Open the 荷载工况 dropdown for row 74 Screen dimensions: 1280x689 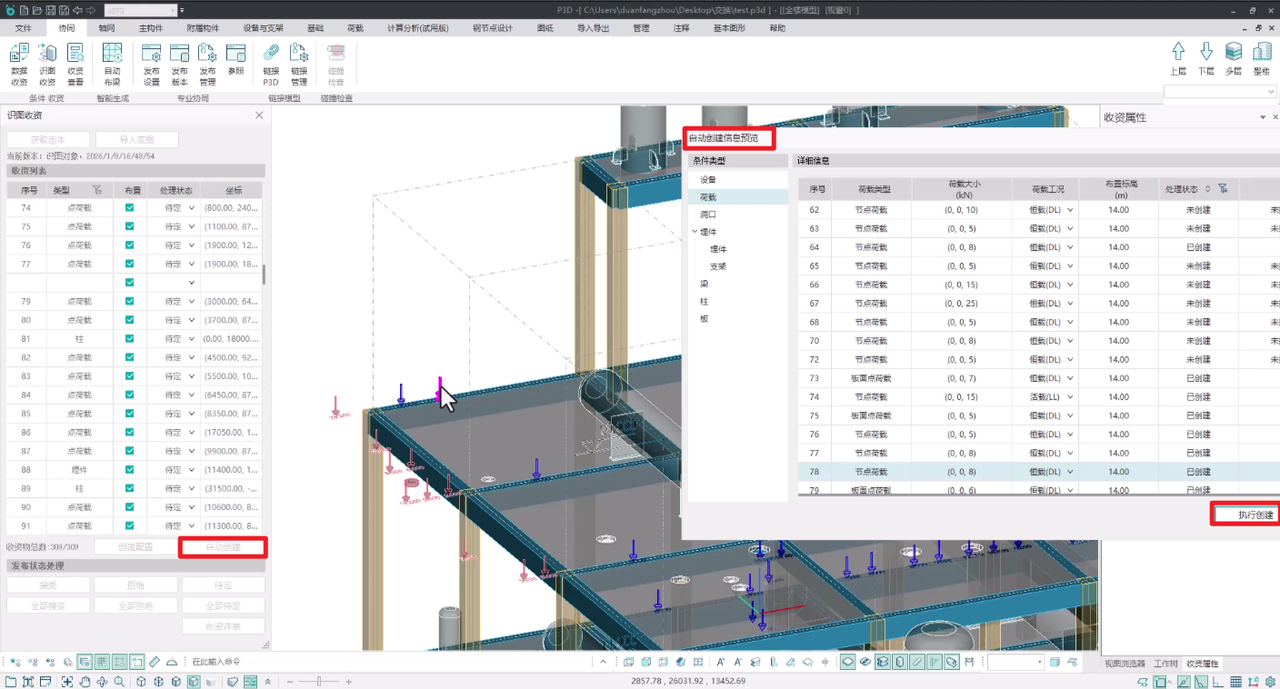click(x=1070, y=397)
